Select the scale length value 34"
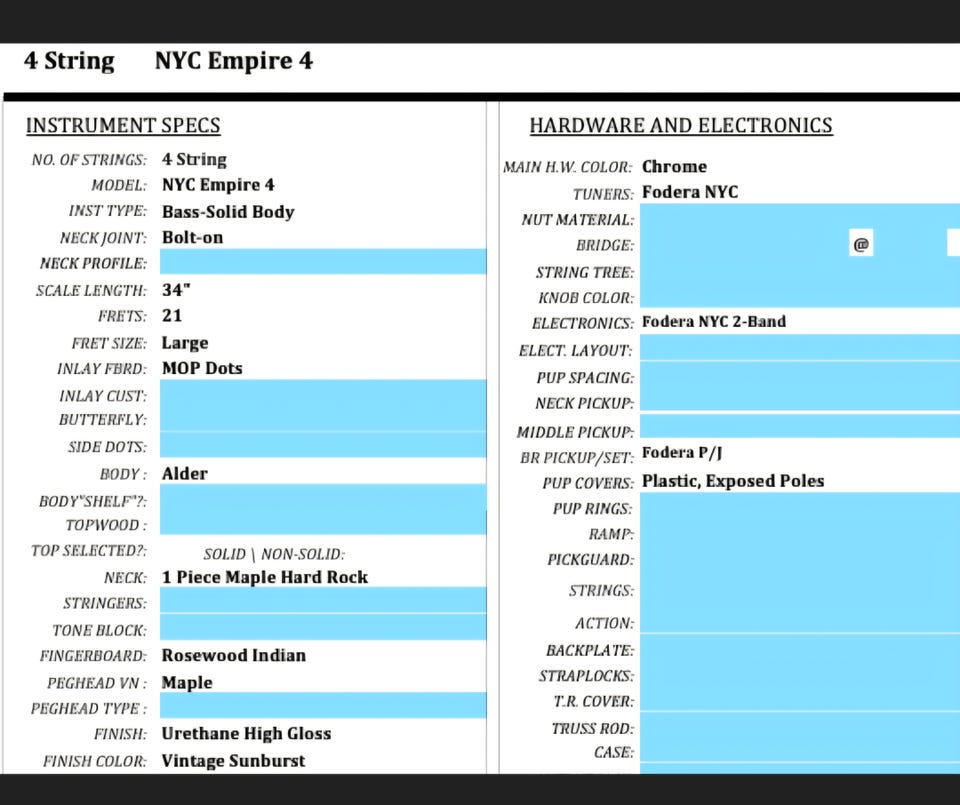The width and height of the screenshot is (960, 805). 176,290
